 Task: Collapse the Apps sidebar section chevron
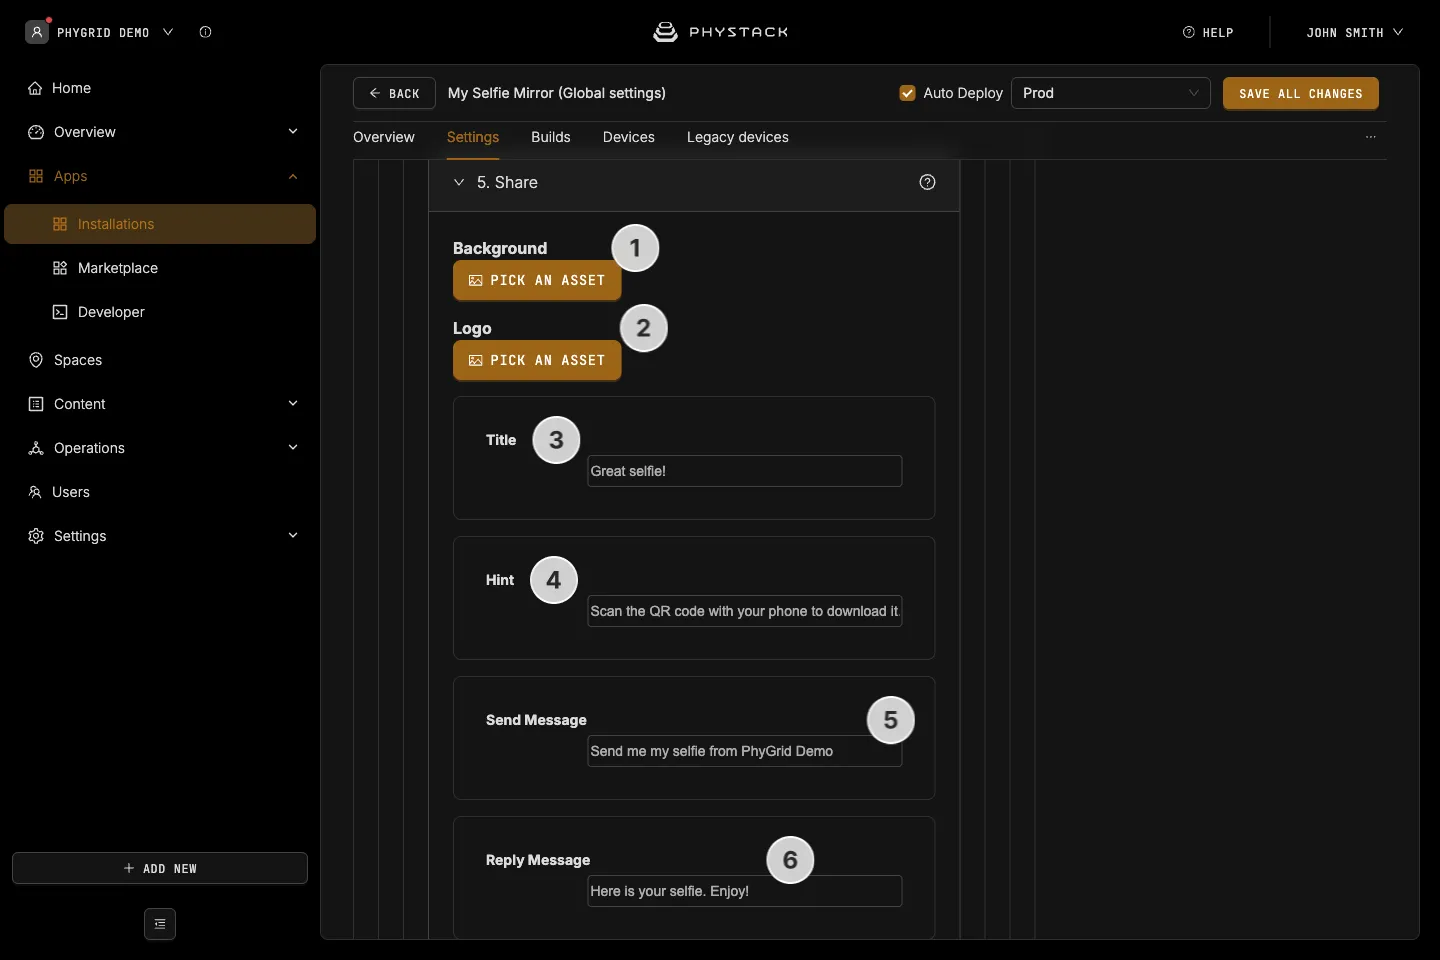[293, 176]
